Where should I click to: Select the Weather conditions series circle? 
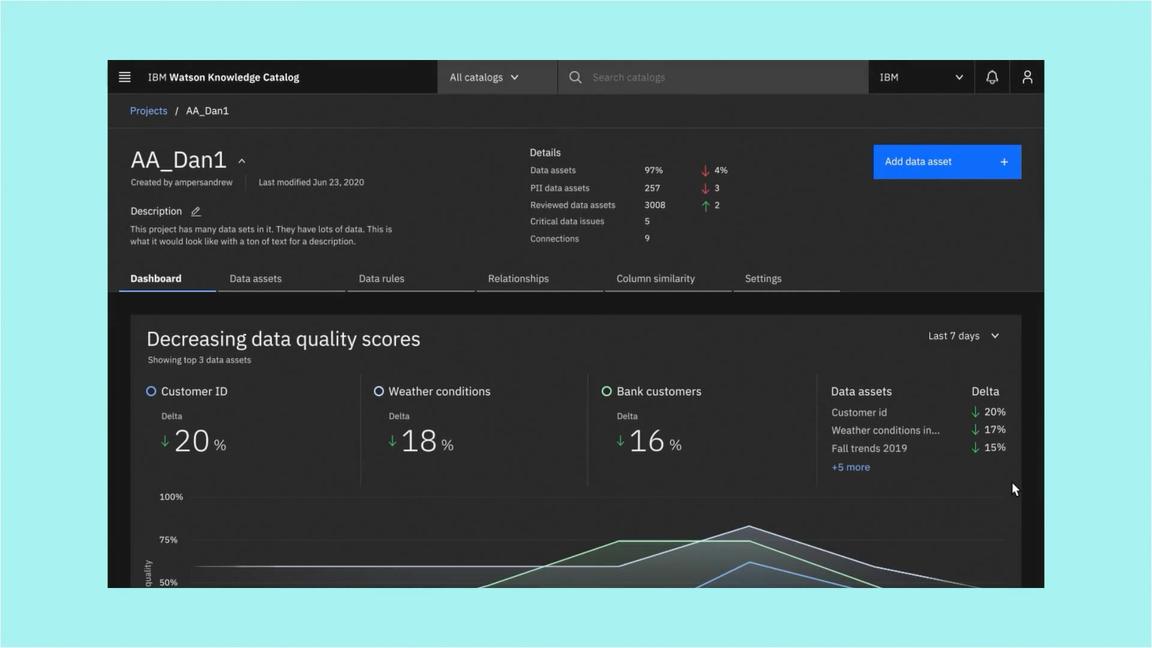coord(379,392)
